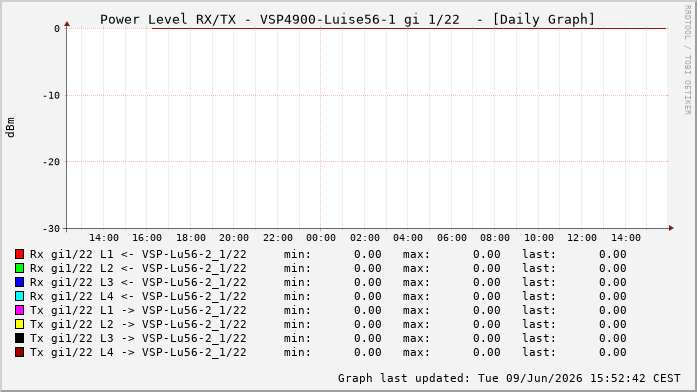
Task: Click the -10 y-axis value
Action: pyautogui.click(x=51, y=96)
